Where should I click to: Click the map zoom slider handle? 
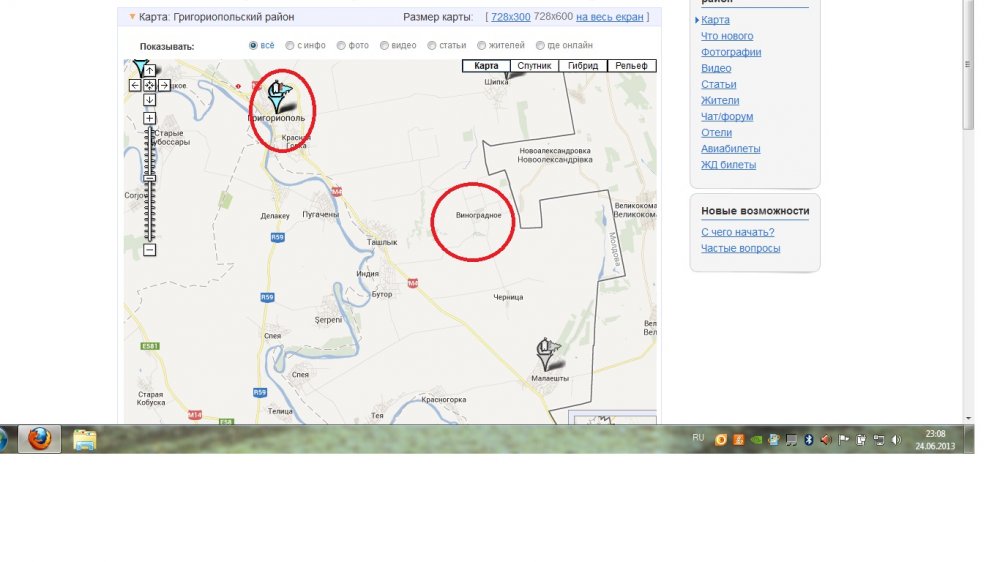click(149, 178)
